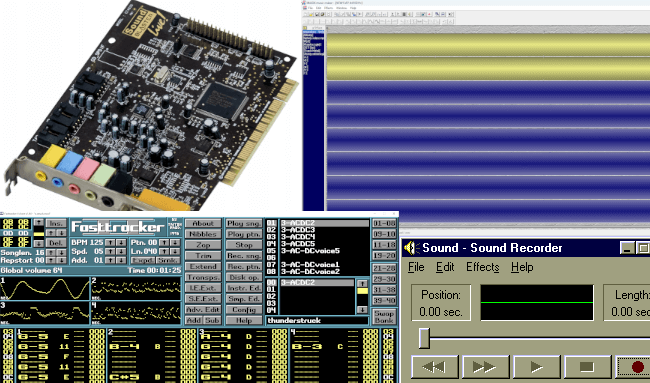This screenshot has width=650, height=383.
Task: Select instrument bank 11-18
Action: (x=384, y=245)
